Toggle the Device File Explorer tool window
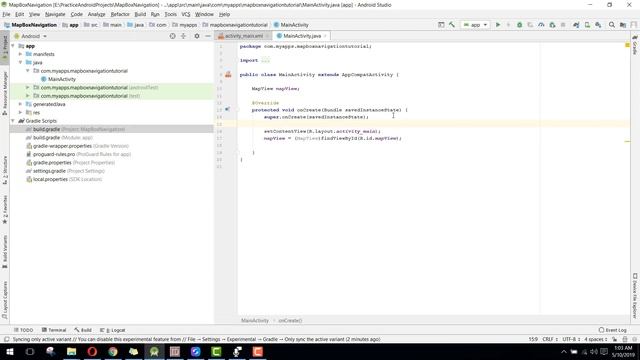Screen dimensions: 640x360 pos(635,296)
